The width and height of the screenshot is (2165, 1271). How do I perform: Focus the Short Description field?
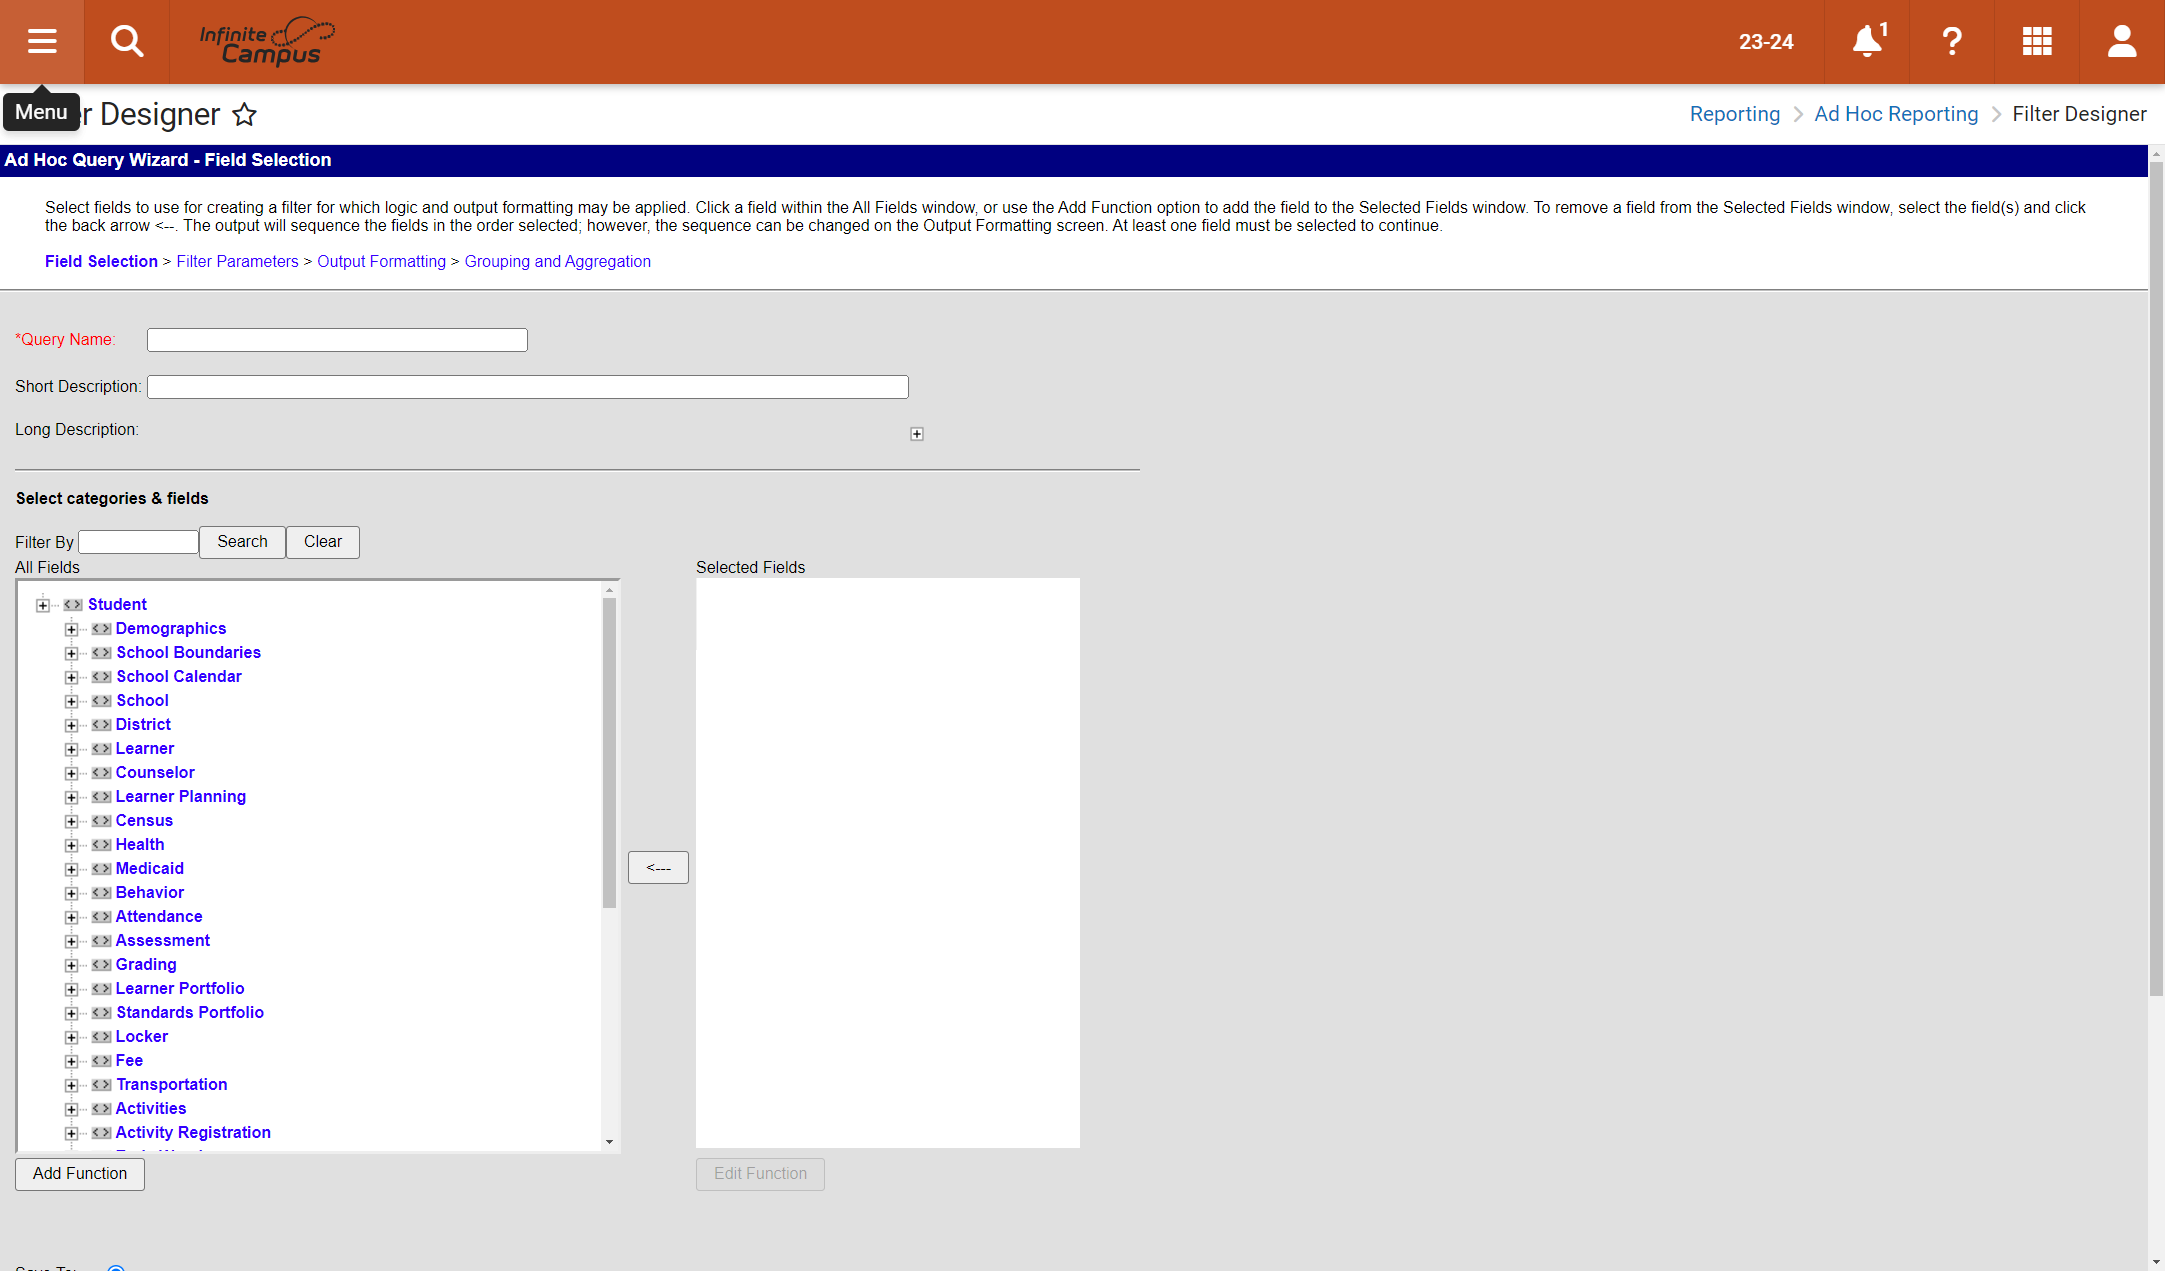[x=527, y=387]
